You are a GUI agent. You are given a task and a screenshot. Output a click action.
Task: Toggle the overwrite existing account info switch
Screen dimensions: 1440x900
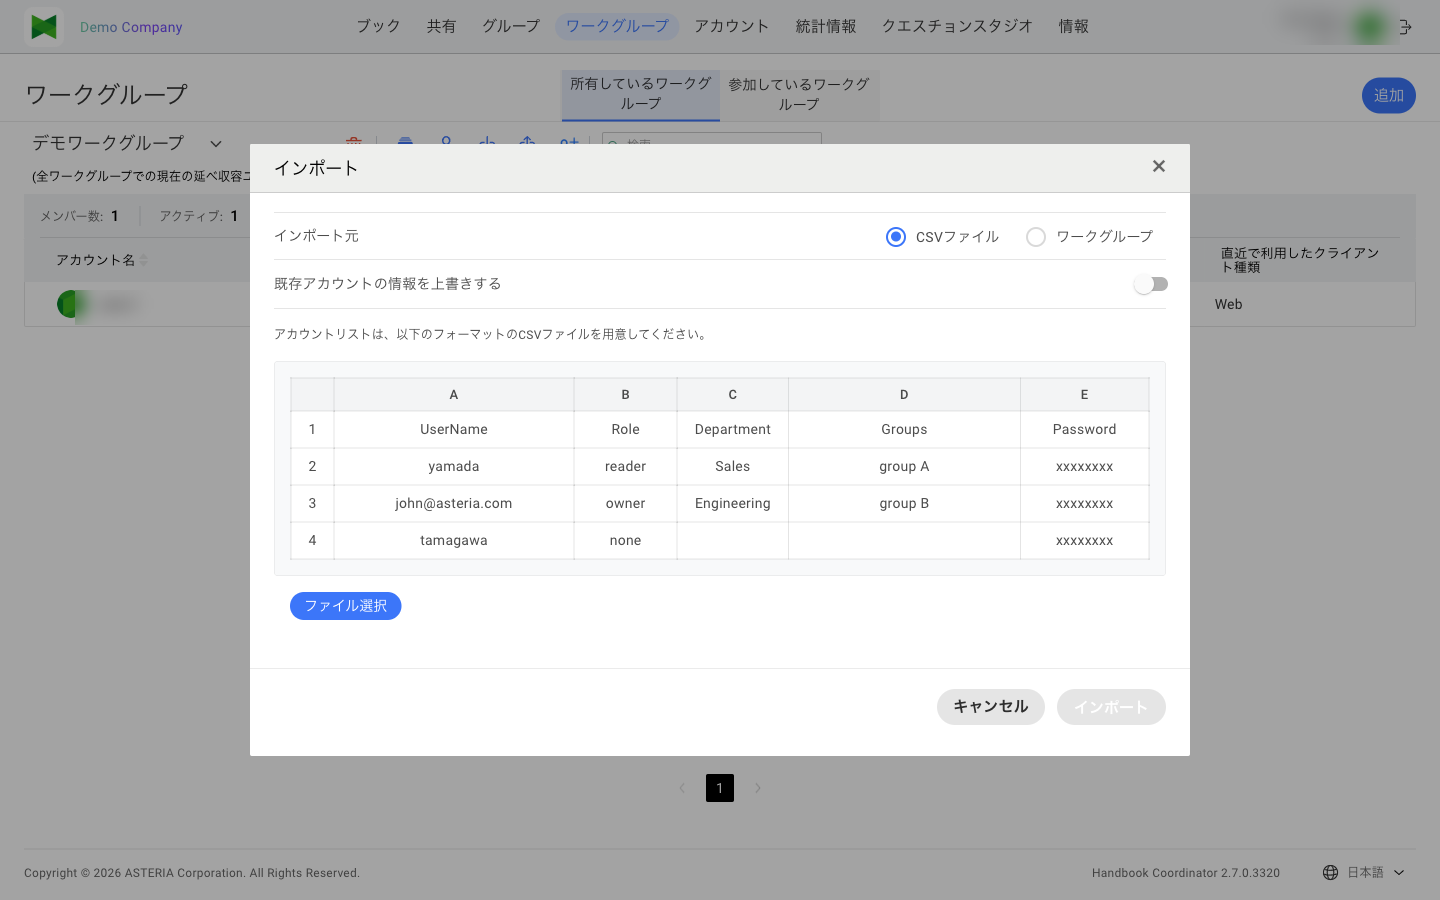tap(1151, 284)
